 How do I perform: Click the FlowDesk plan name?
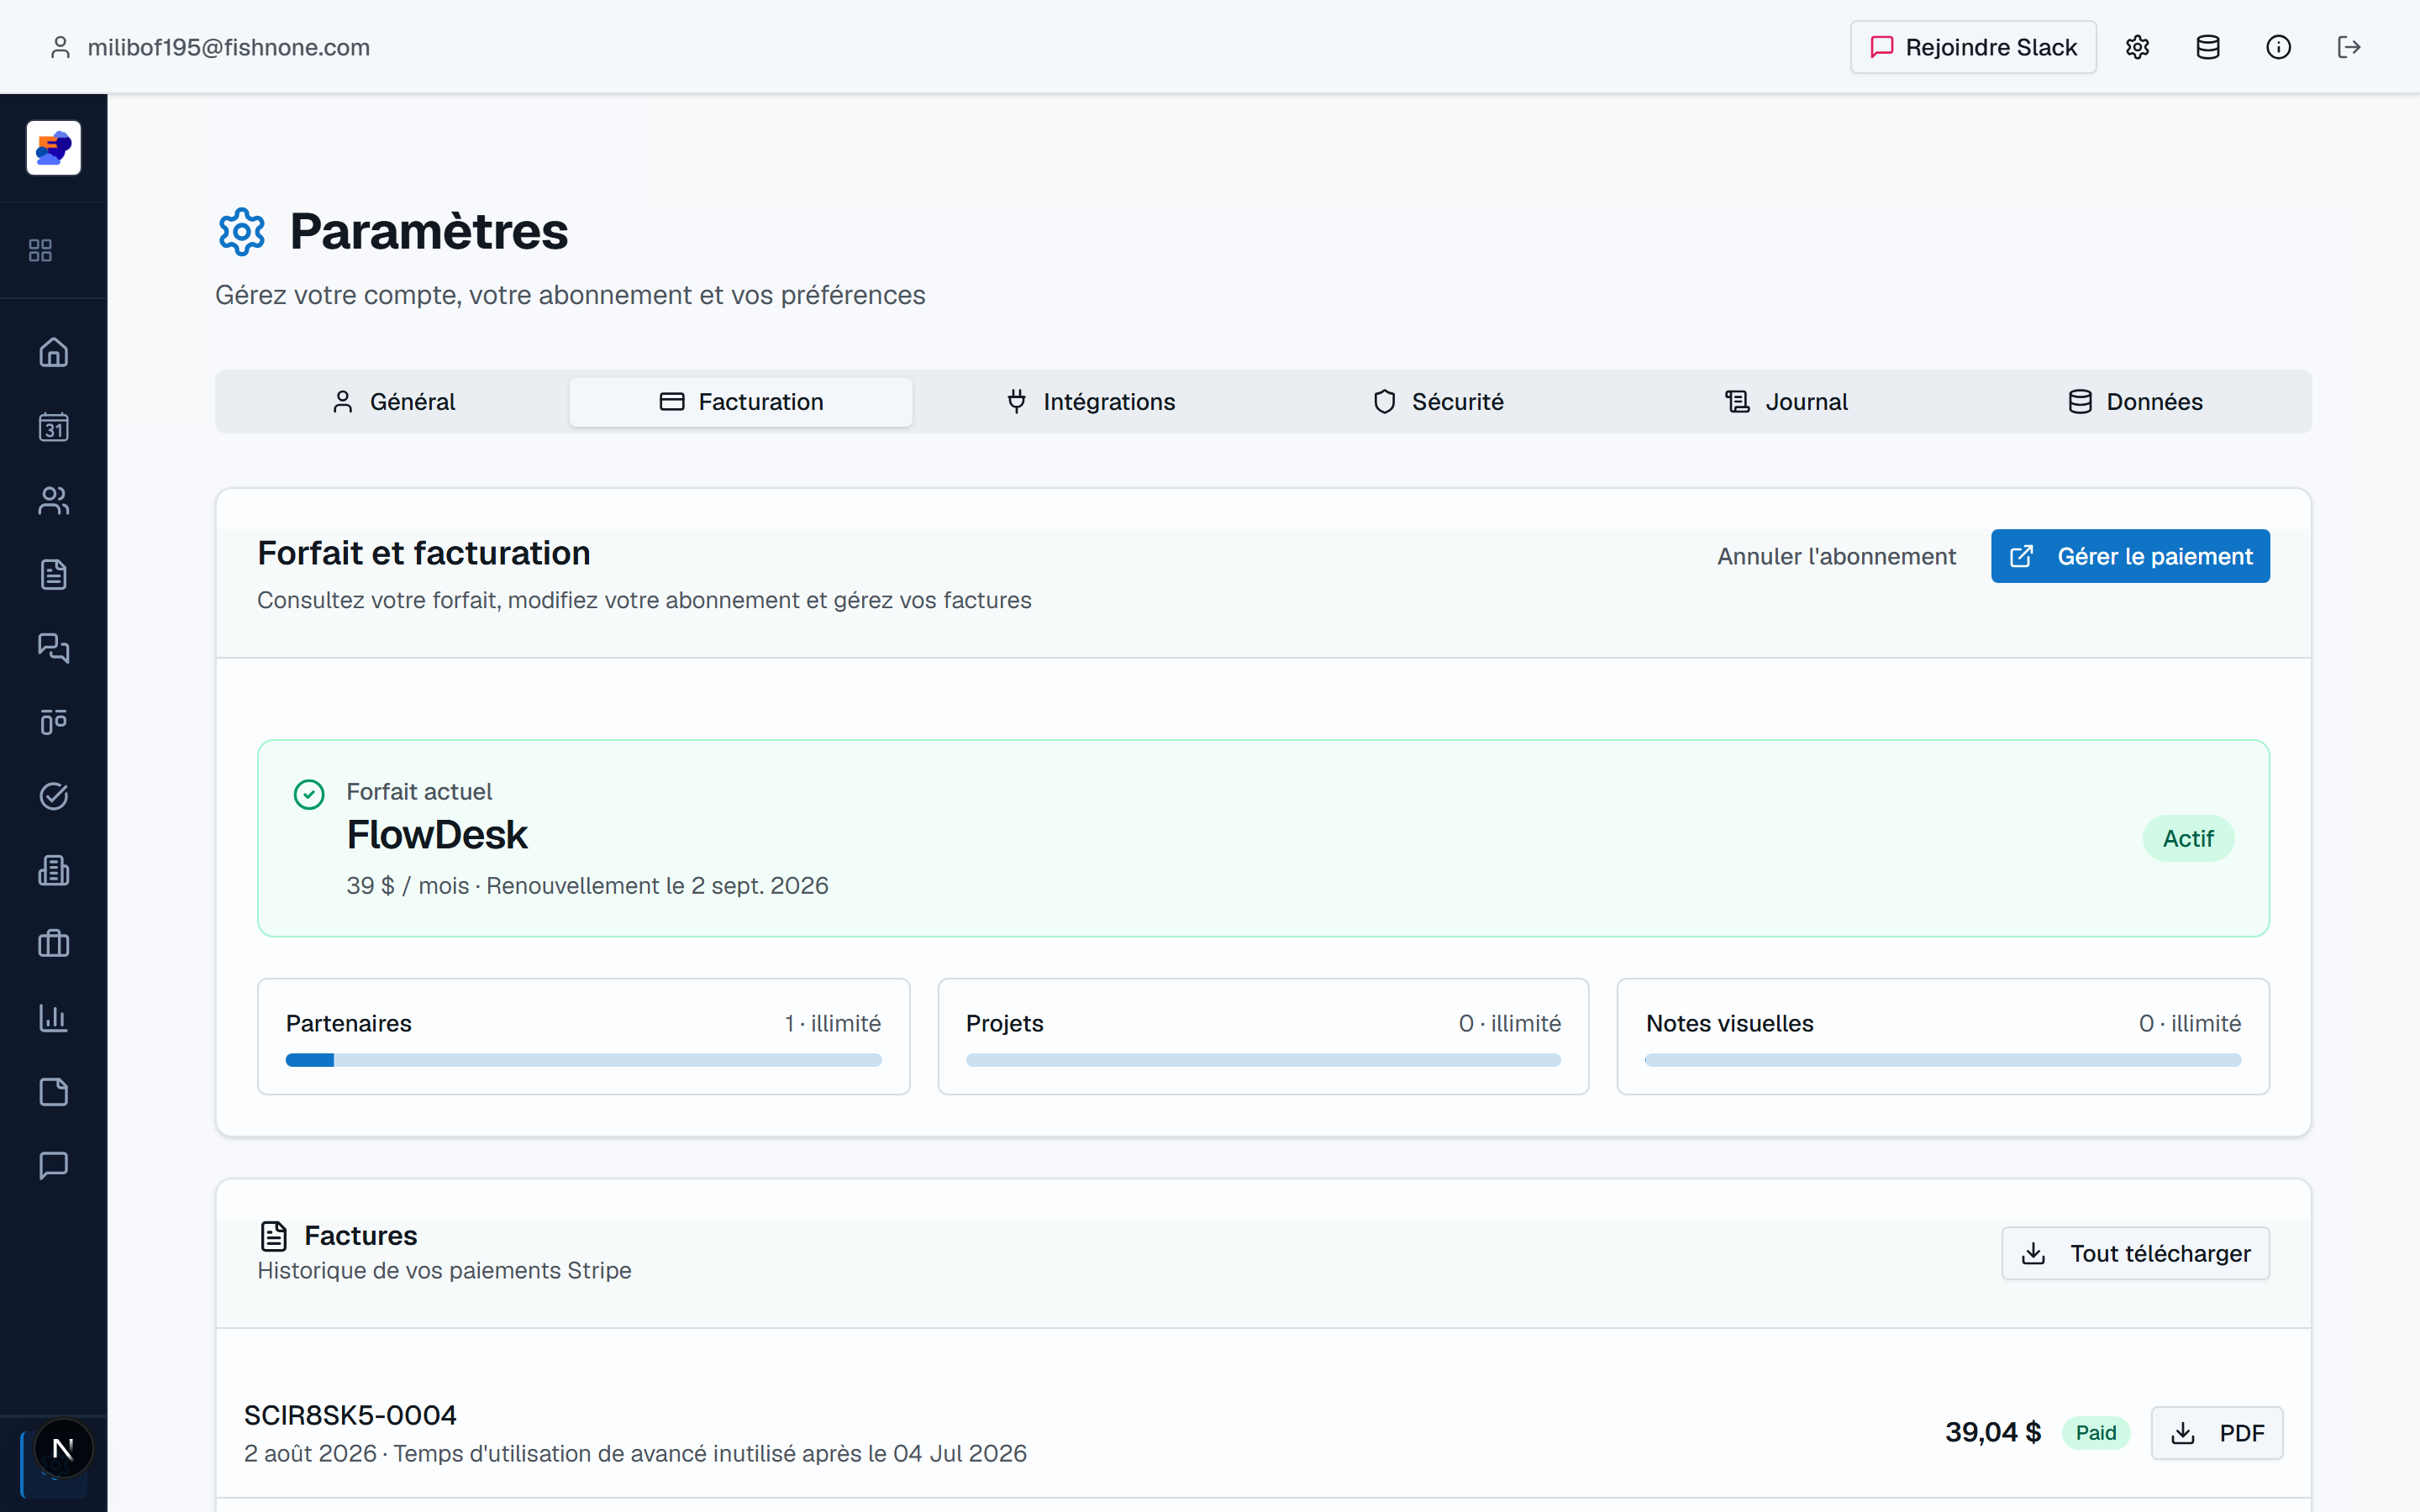(437, 835)
